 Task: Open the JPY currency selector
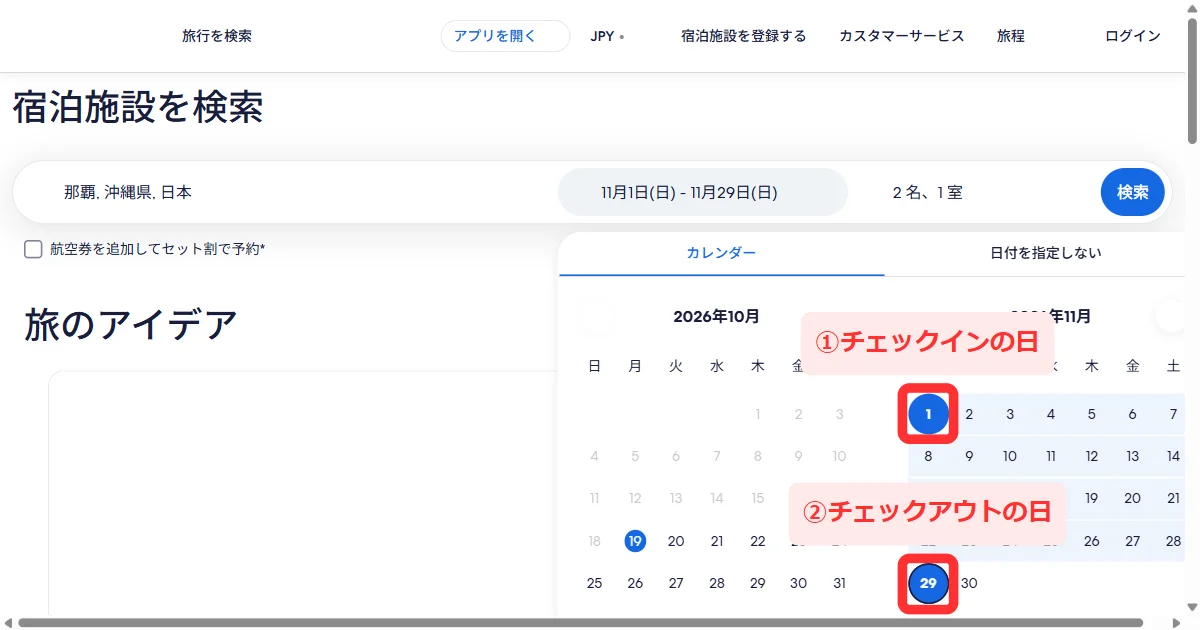click(x=607, y=36)
